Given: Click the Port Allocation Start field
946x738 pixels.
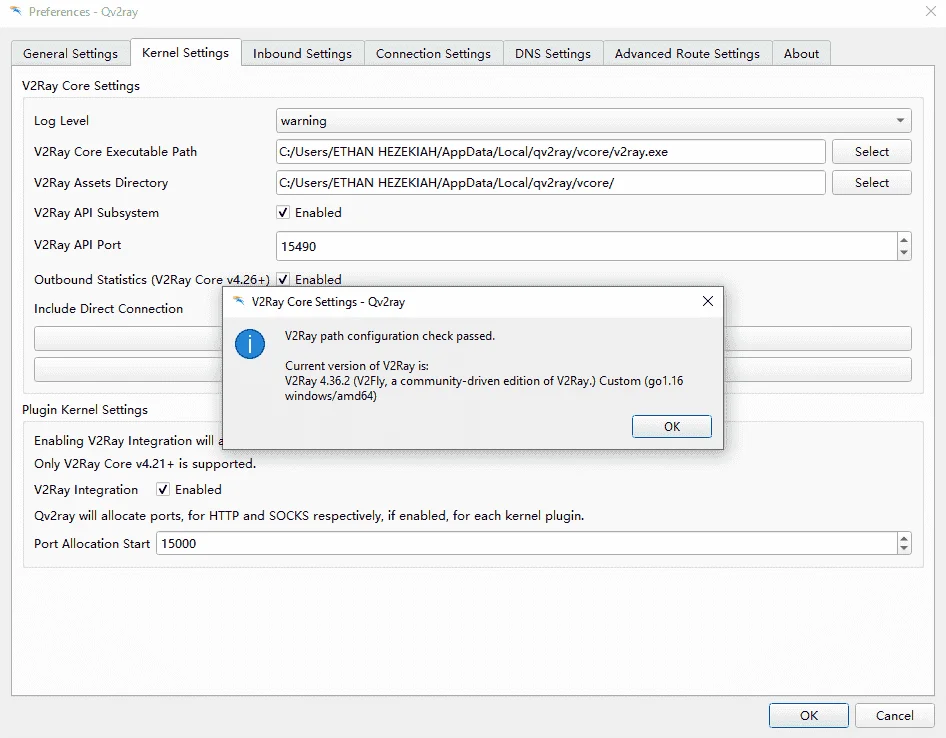Looking at the screenshot, I should [527, 543].
